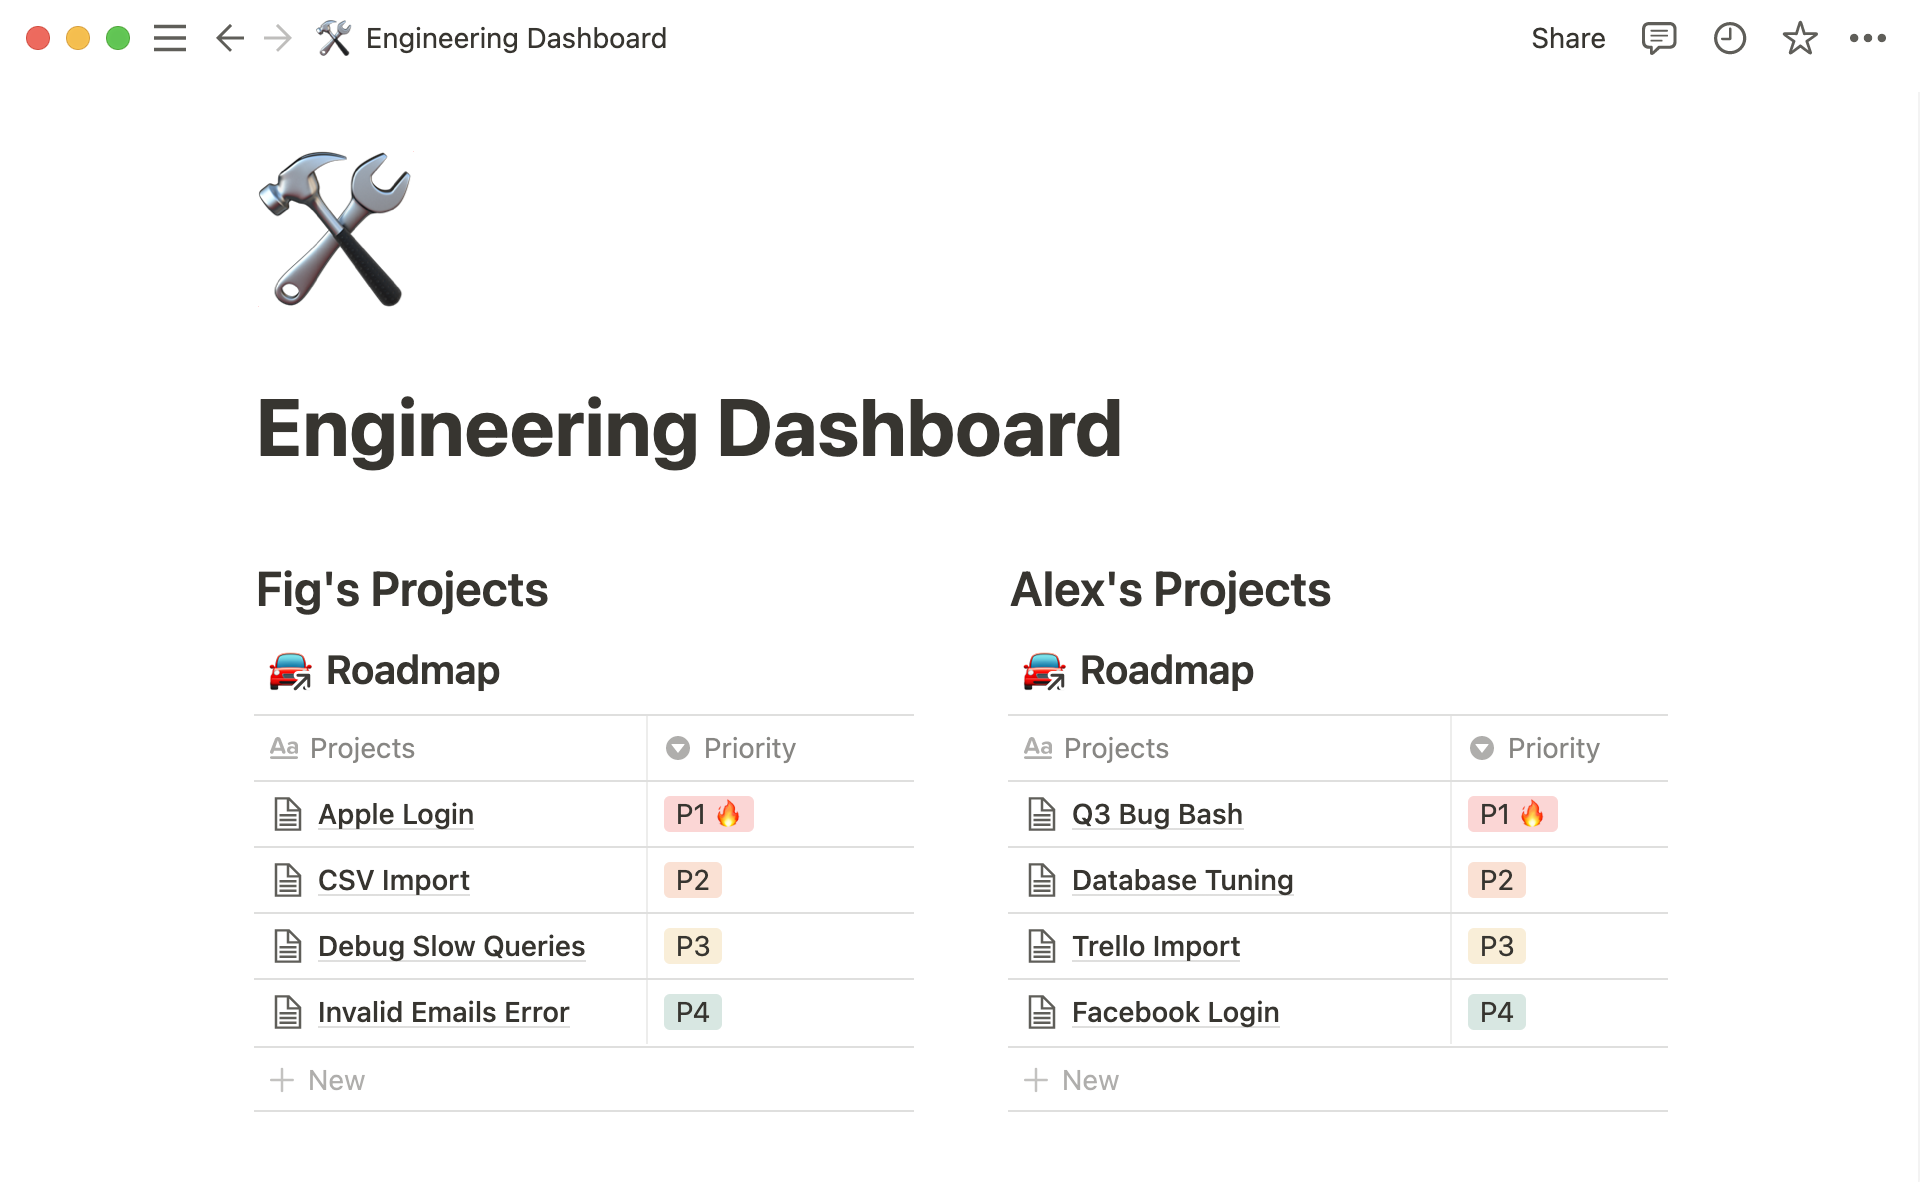1920x1200 pixels.
Task: Expand the Projects column in Alex's roadmap
Action: (1449, 748)
